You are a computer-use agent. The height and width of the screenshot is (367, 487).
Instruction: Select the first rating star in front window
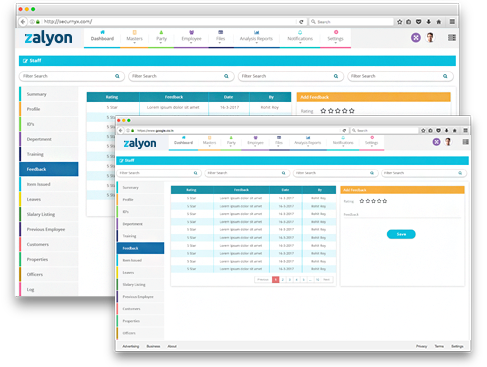coord(362,201)
